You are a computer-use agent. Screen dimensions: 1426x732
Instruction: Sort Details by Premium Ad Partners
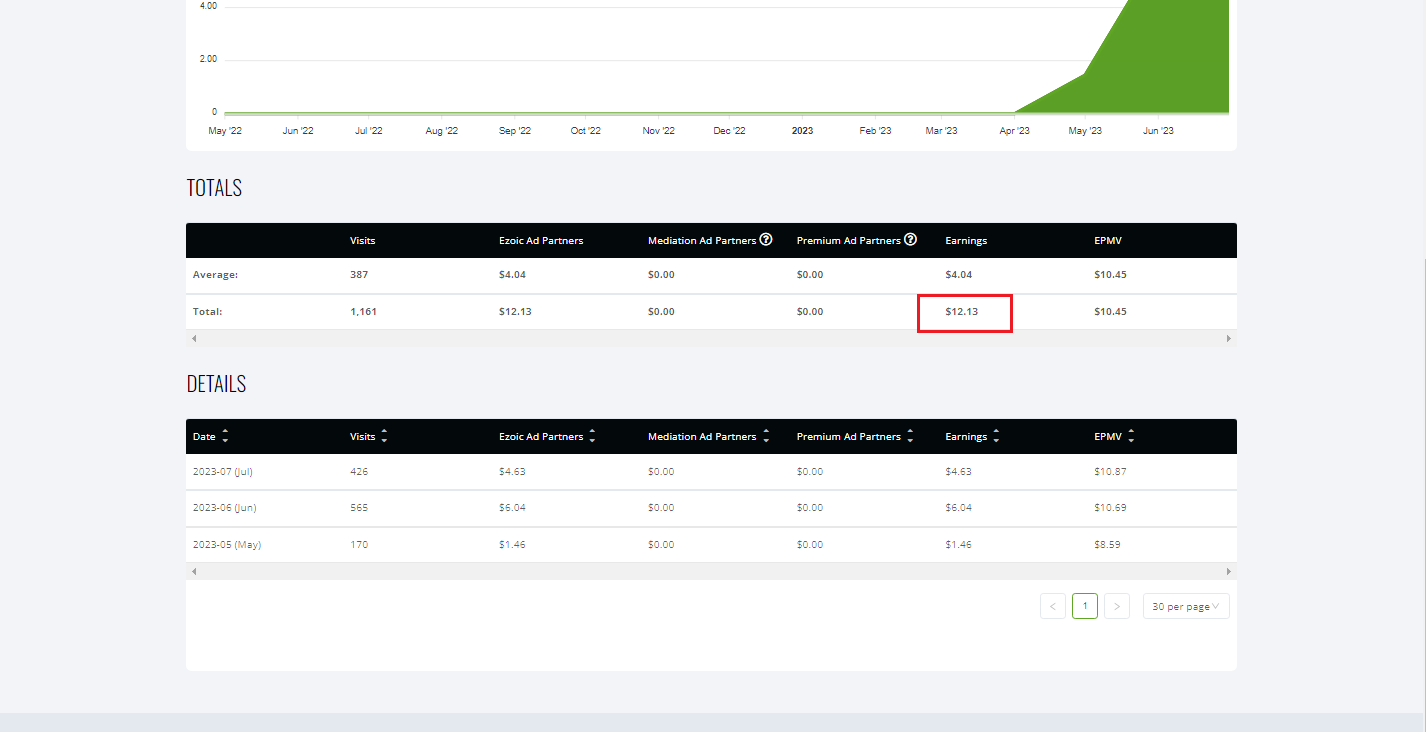tap(910, 437)
